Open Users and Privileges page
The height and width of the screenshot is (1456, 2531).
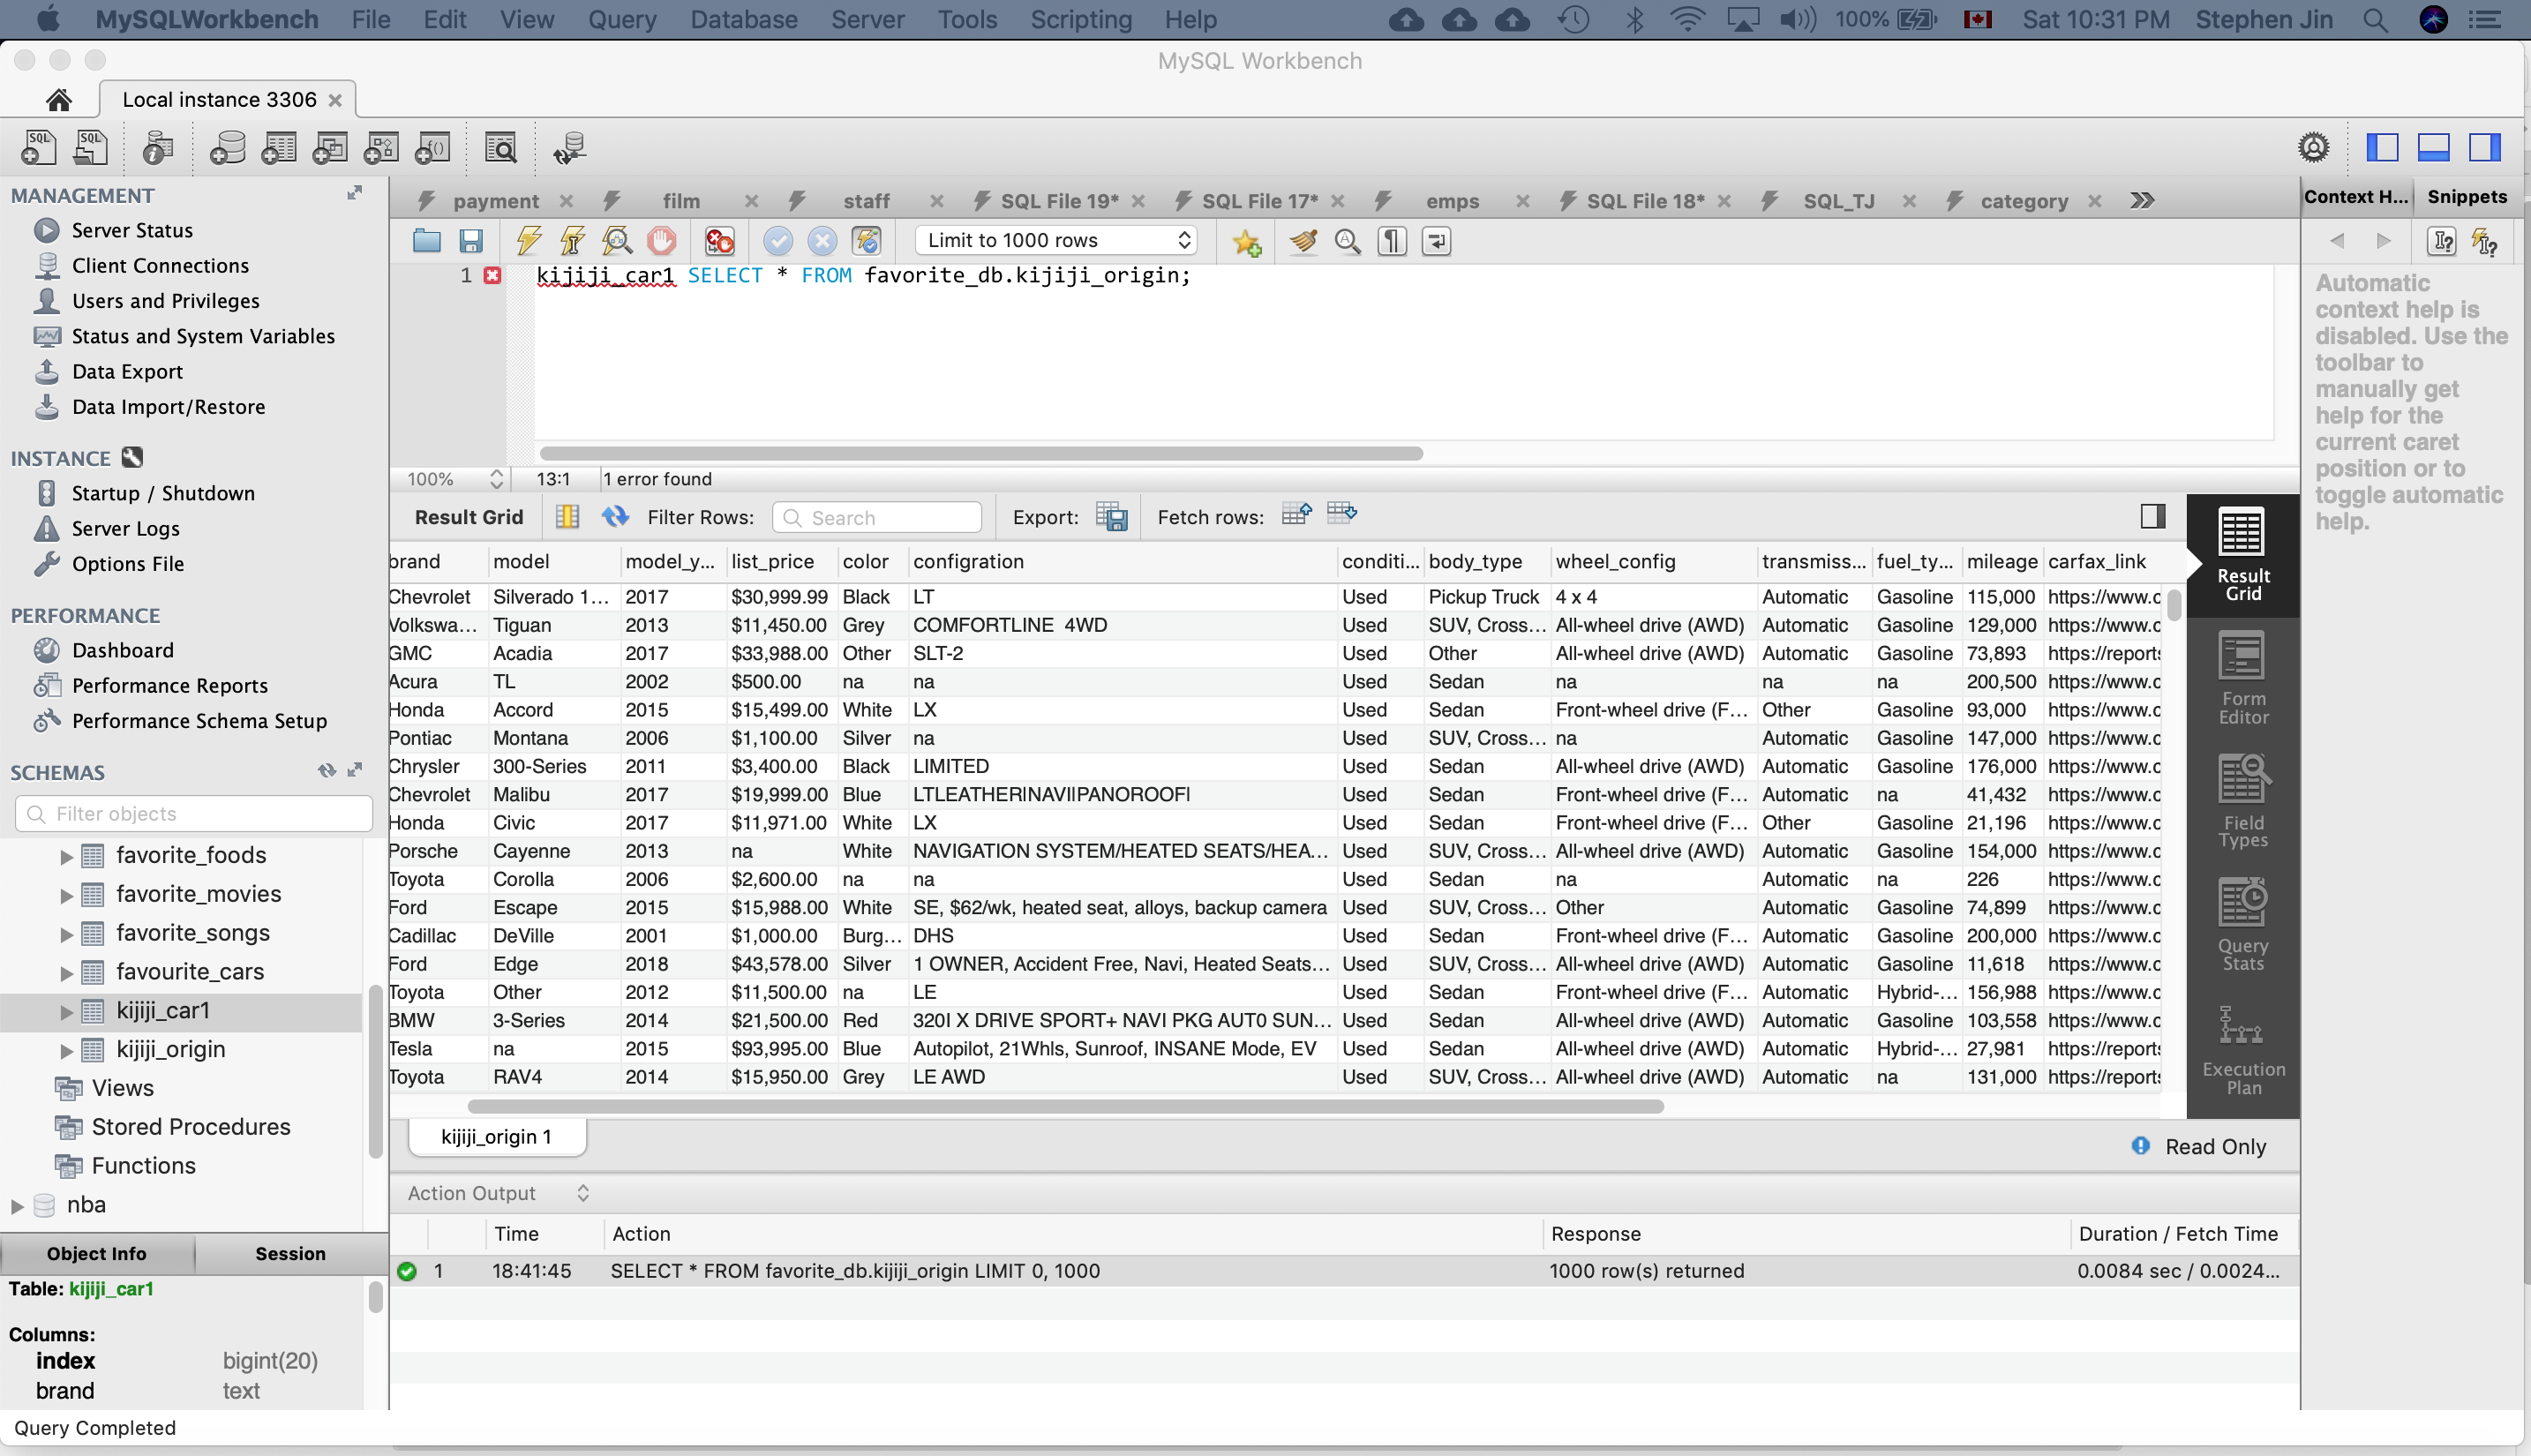(x=165, y=301)
